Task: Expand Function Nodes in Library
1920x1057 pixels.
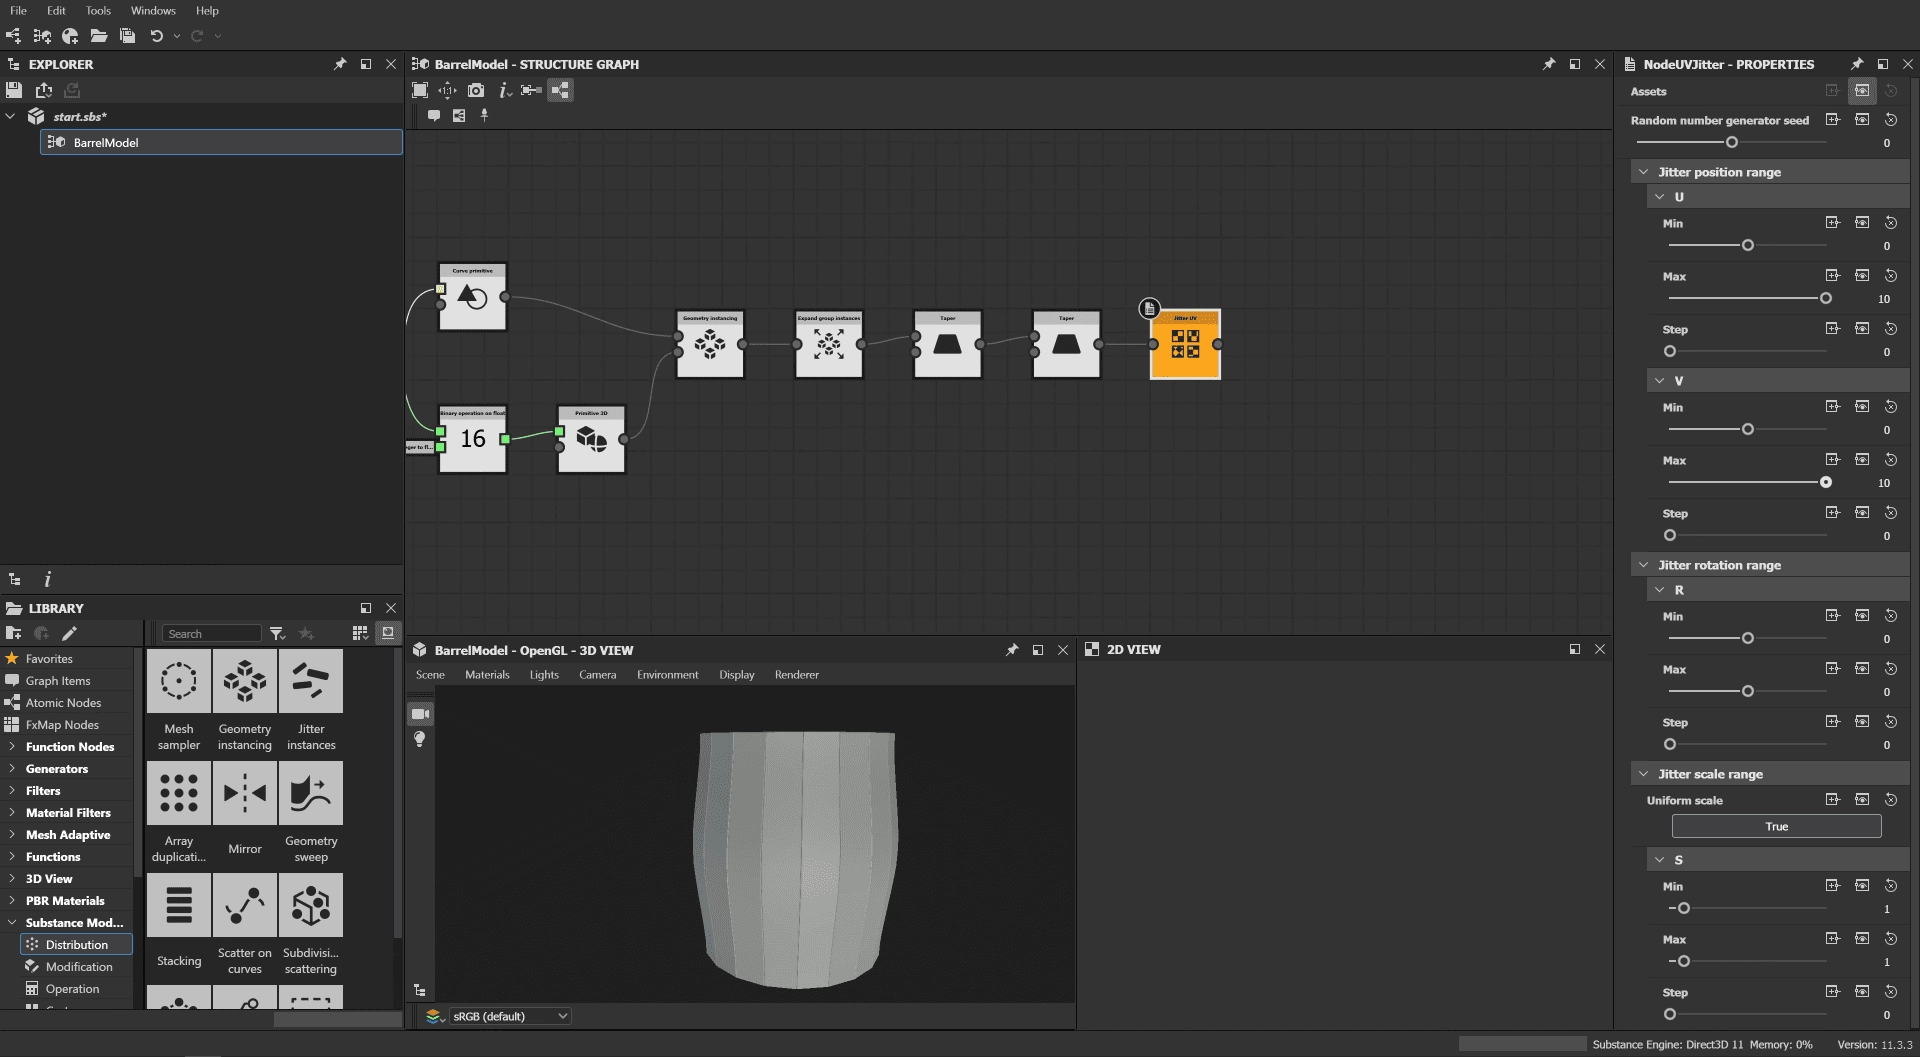Action: pyautogui.click(x=11, y=746)
